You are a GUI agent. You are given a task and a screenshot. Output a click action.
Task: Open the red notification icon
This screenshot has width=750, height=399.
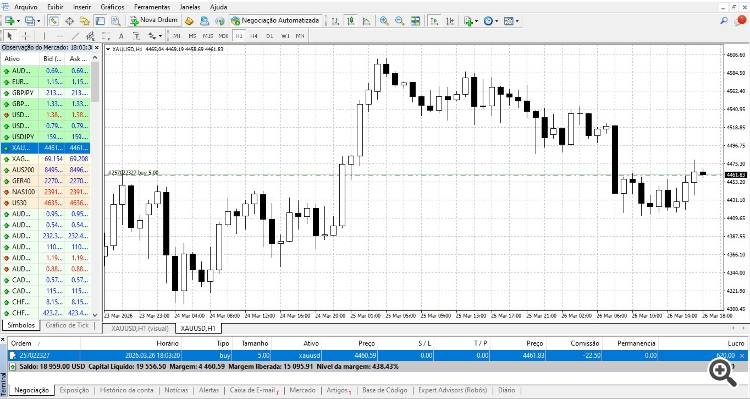(x=740, y=21)
